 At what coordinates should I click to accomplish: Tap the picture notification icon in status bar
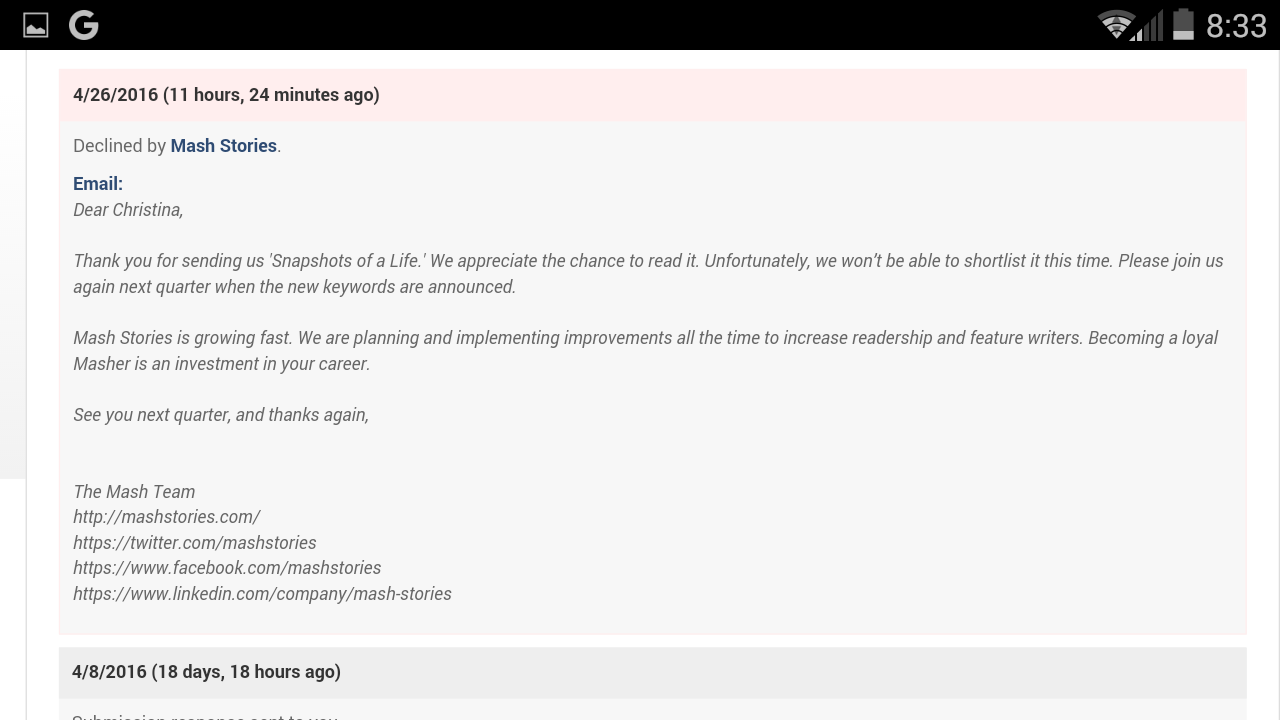click(x=36, y=25)
